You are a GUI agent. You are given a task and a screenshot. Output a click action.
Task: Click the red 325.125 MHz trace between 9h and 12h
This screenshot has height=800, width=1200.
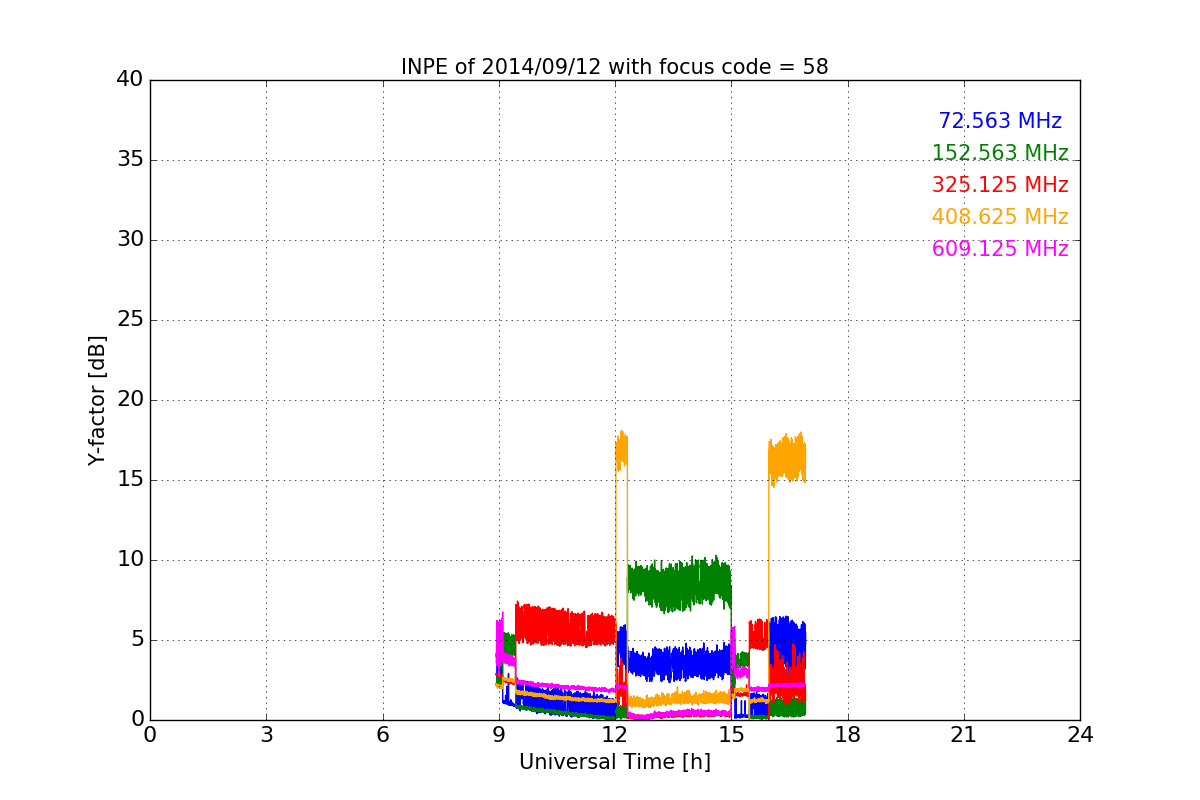pyautogui.click(x=565, y=626)
